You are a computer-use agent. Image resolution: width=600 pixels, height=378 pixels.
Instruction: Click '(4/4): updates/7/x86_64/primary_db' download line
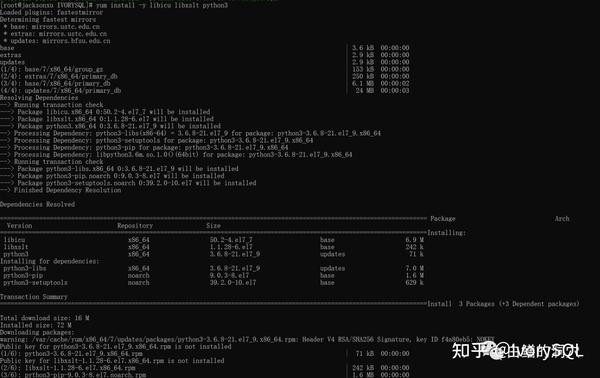60,91
